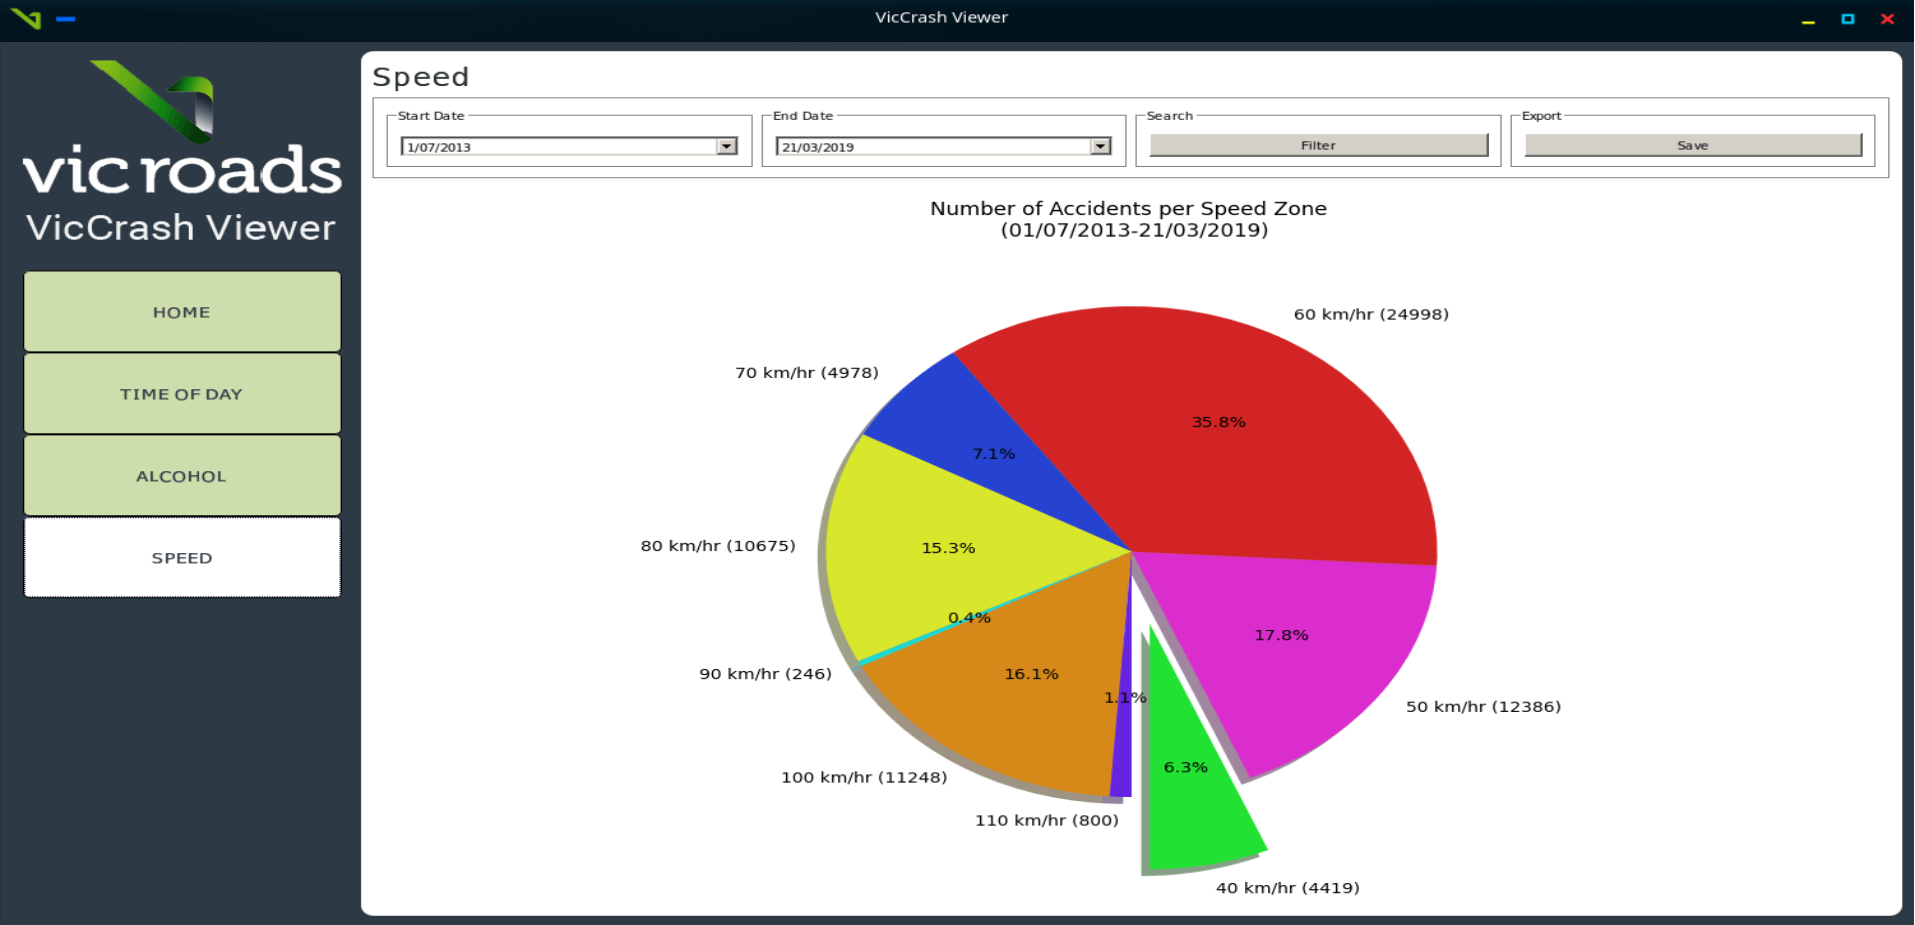The height and width of the screenshot is (925, 1915).
Task: Select the SPEED tab in the sidebar
Action: [x=181, y=558]
